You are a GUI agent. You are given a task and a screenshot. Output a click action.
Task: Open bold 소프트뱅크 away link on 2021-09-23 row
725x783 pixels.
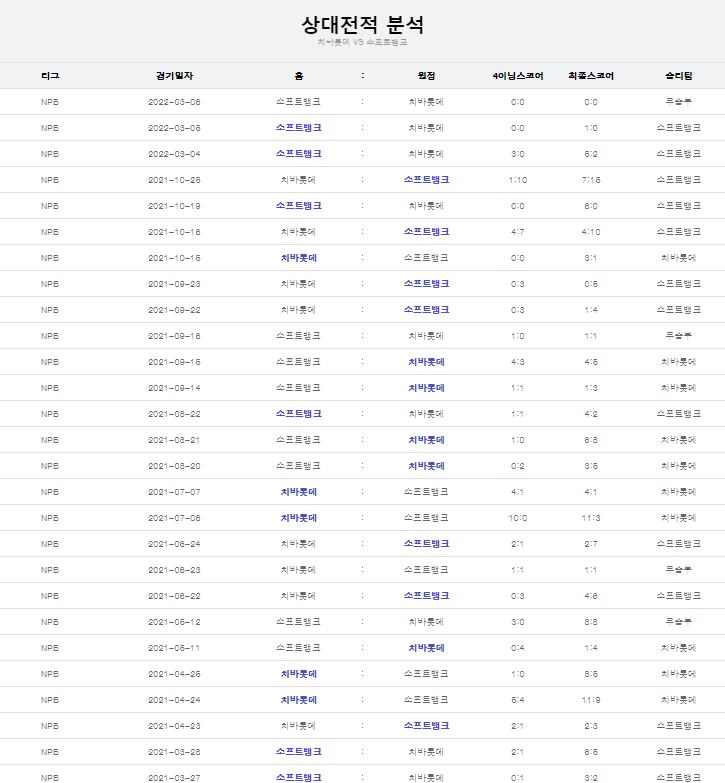[426, 284]
